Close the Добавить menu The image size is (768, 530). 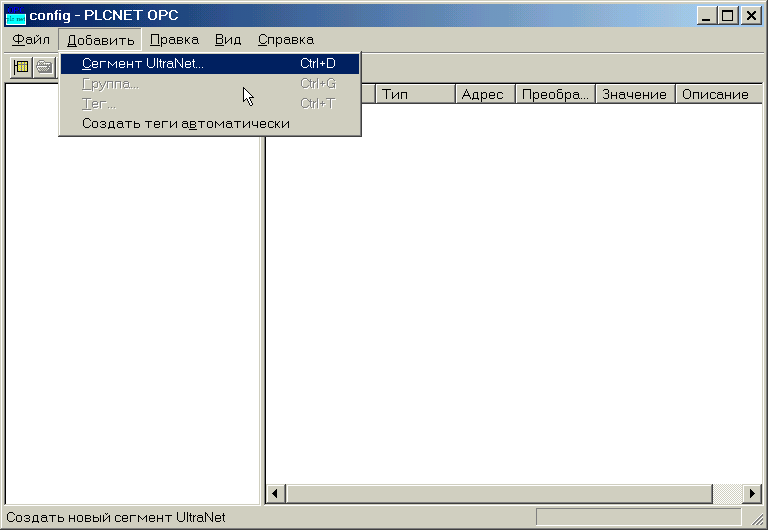[100, 40]
